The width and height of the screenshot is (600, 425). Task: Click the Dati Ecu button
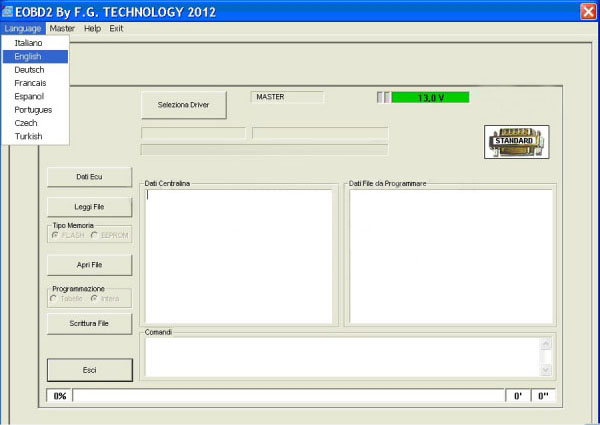[x=89, y=177]
